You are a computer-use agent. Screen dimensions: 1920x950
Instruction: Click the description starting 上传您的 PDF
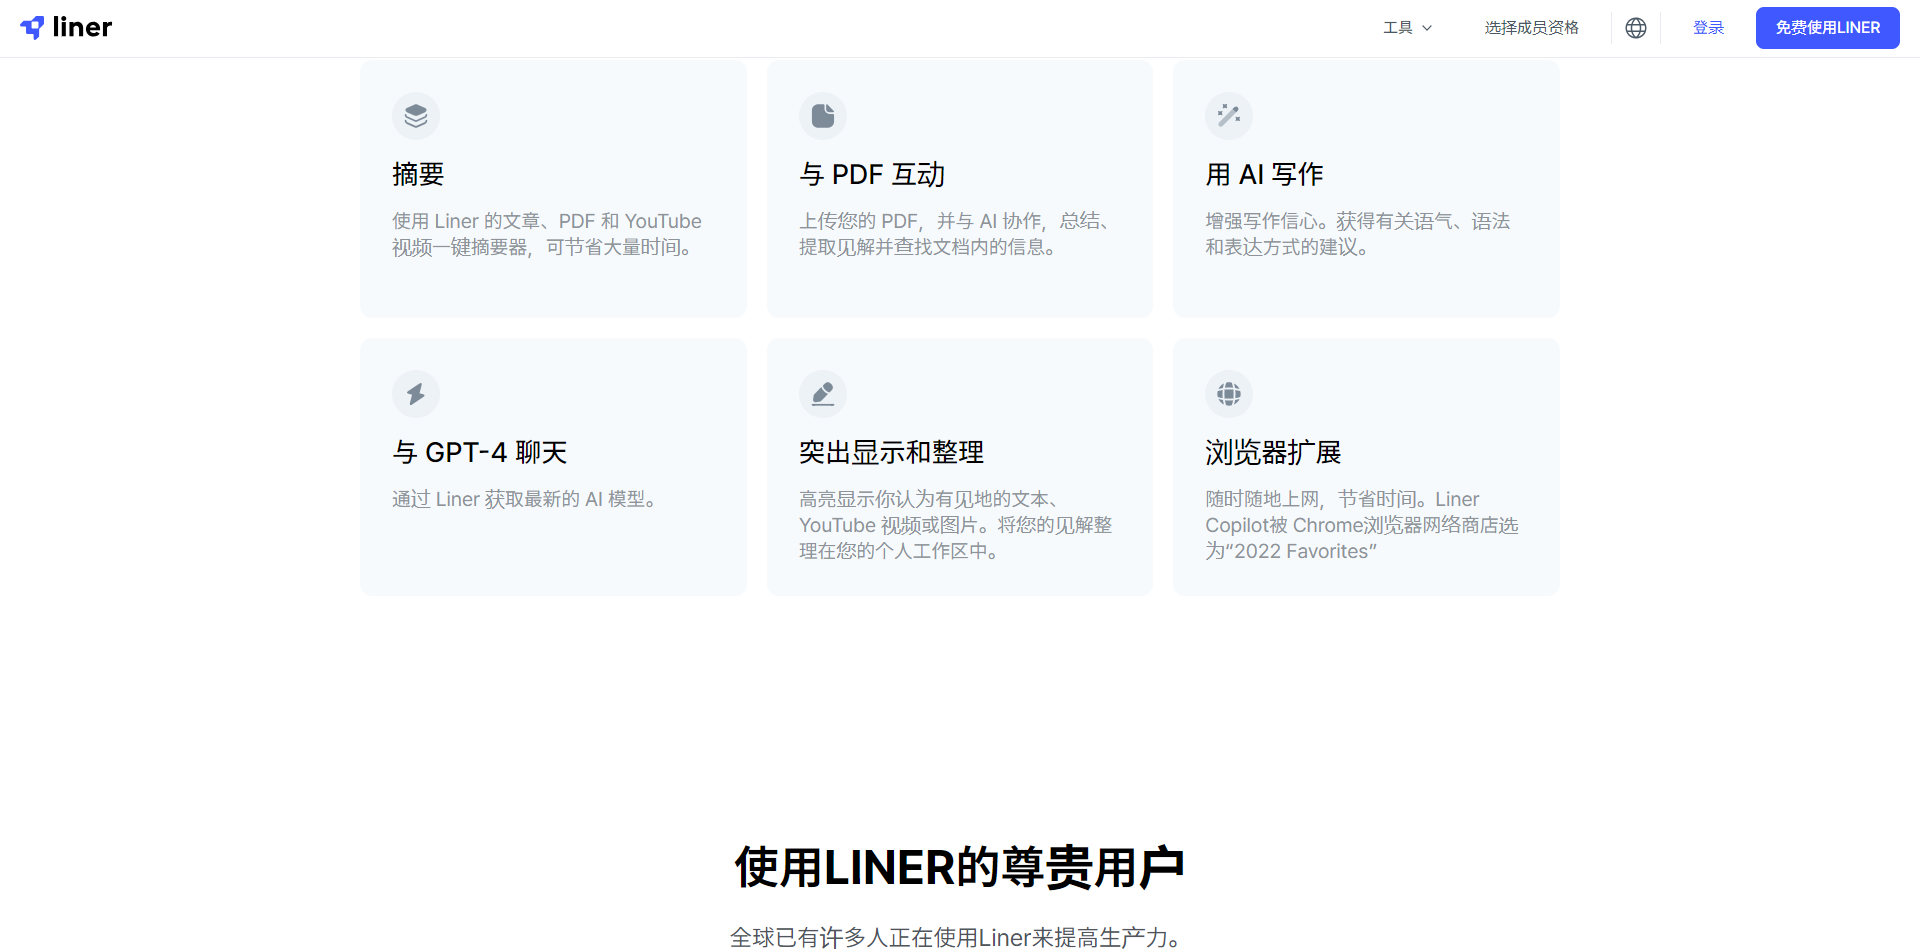tap(957, 234)
